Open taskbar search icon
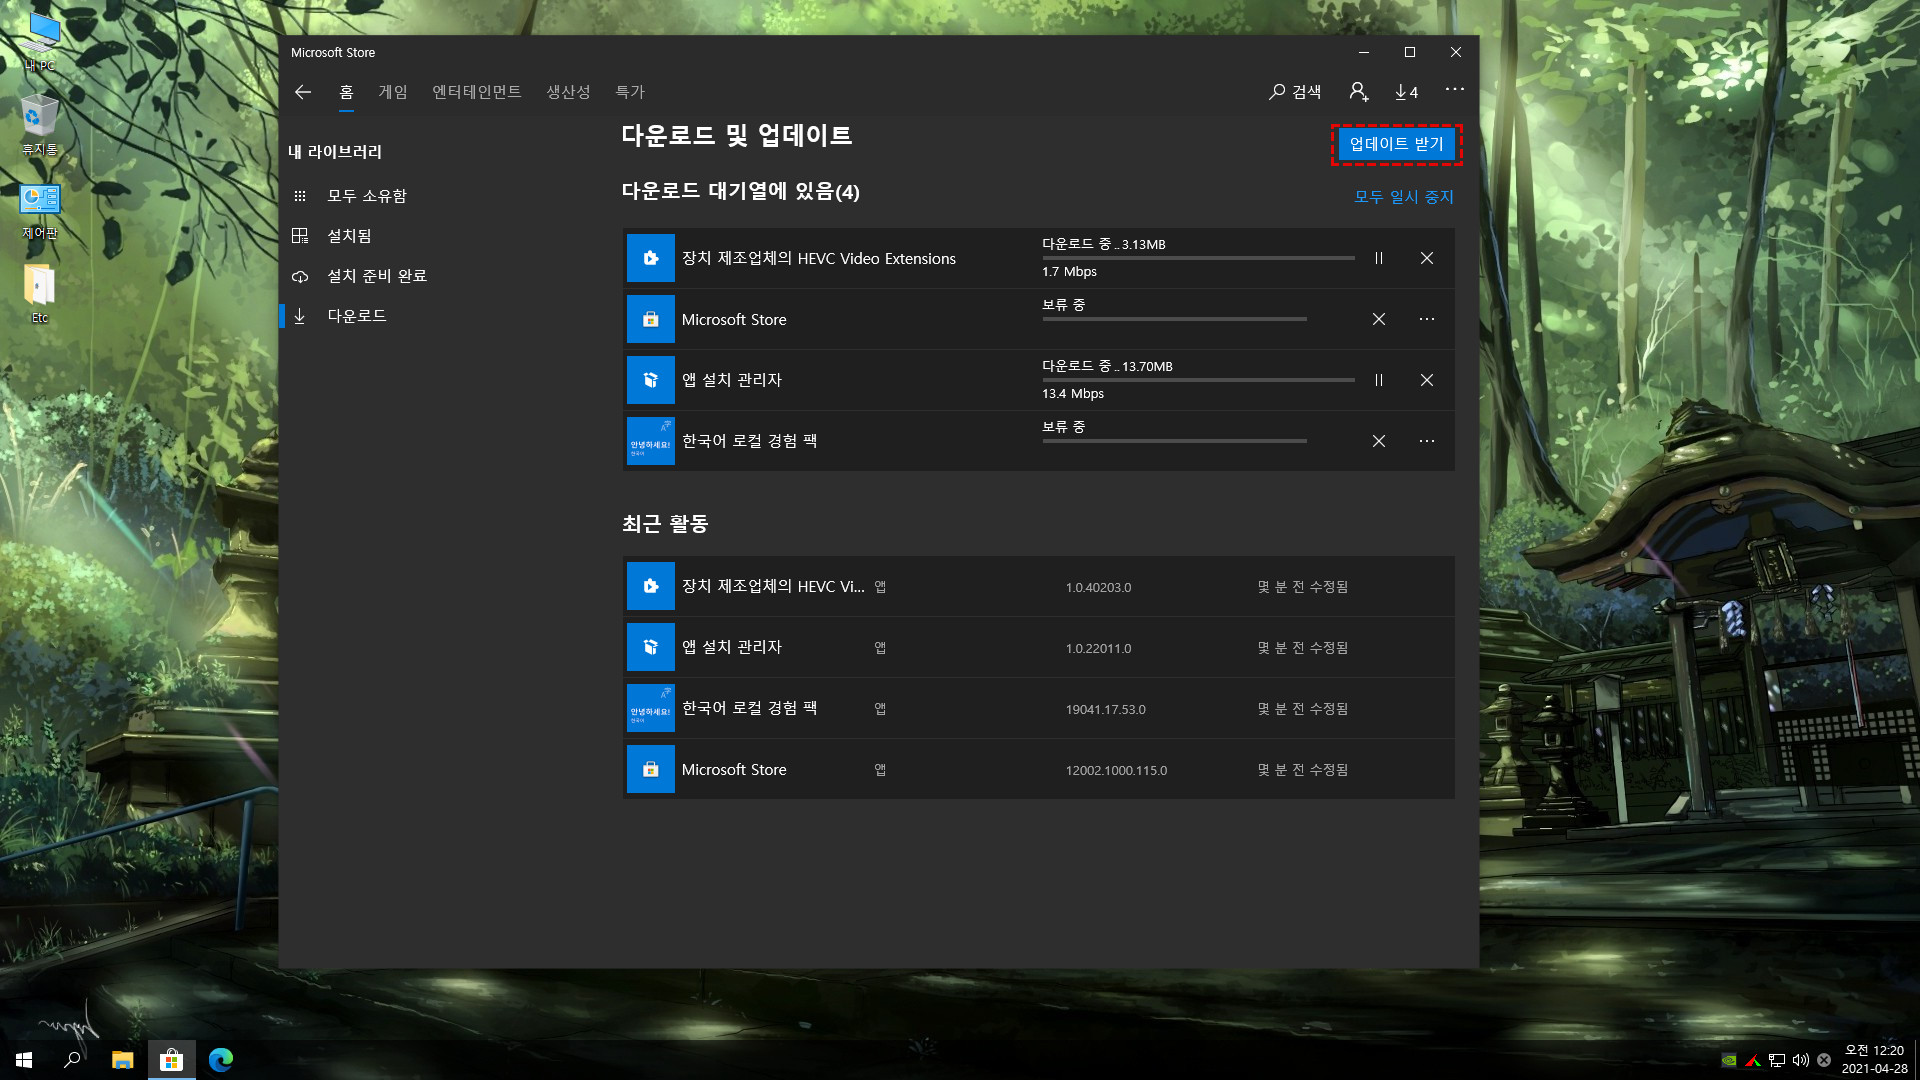The image size is (1920, 1080). (72, 1060)
